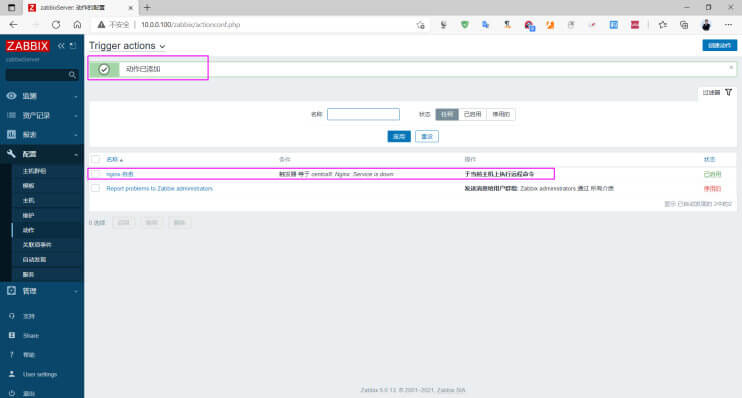Screen dimensions: 742x398
Task: Click the filter funnel icon
Action: click(x=728, y=92)
